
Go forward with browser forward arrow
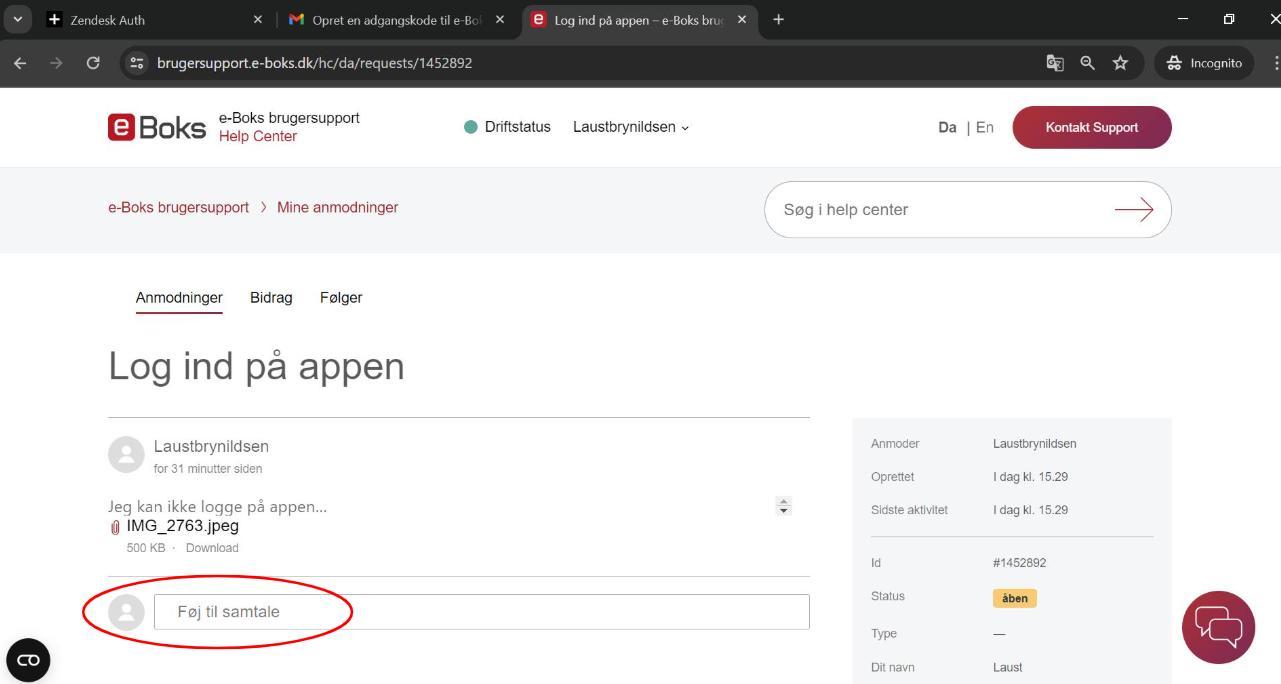tap(56, 63)
